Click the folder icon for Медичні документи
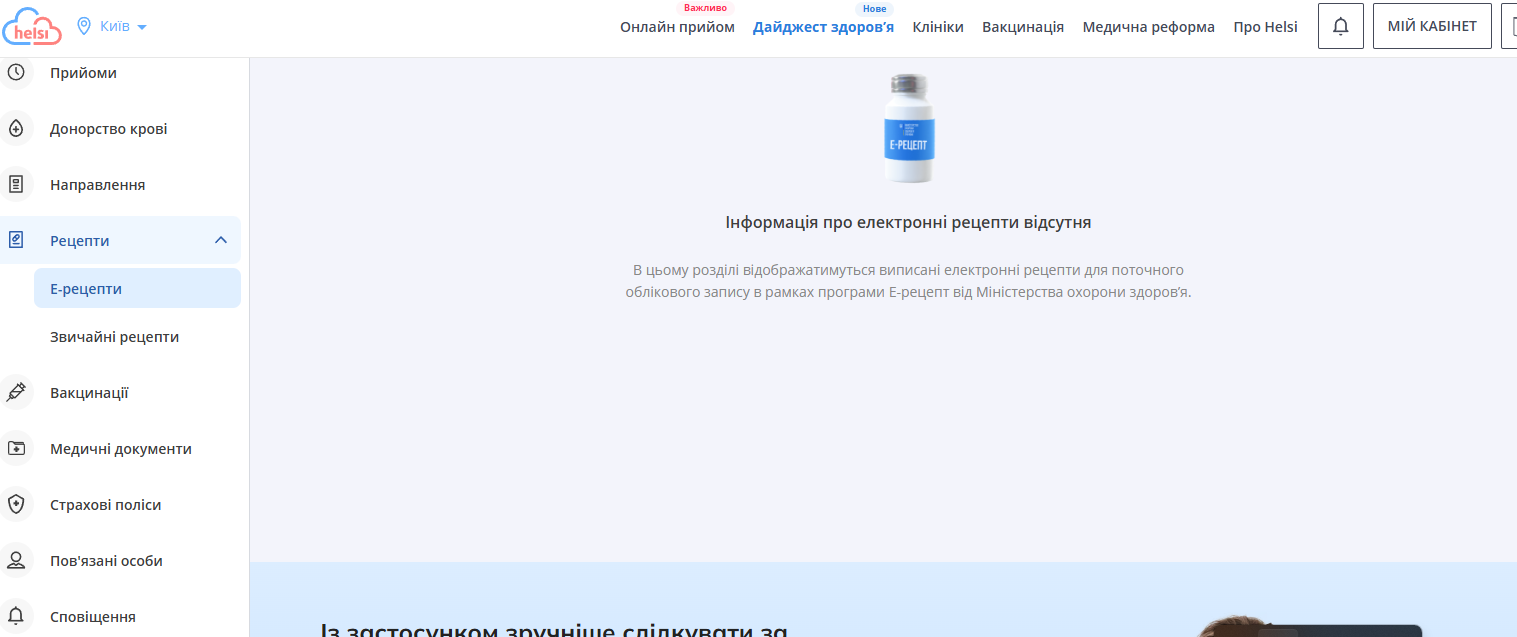The image size is (1517, 637). tap(15, 448)
